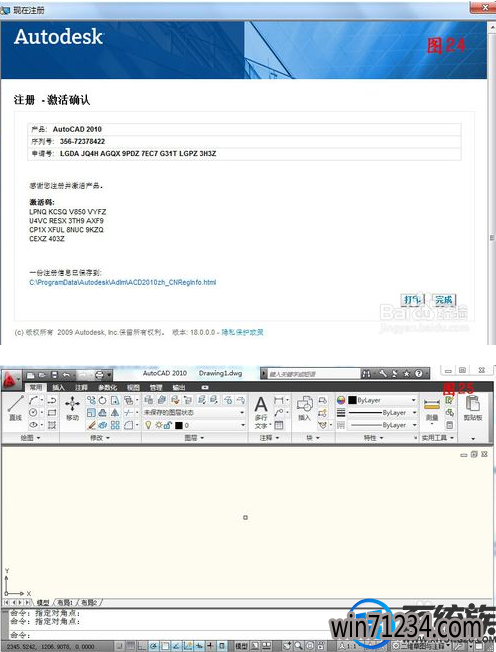Click the binoculars search icon
Viewport: 496px width, 652px height.
coord(366,373)
